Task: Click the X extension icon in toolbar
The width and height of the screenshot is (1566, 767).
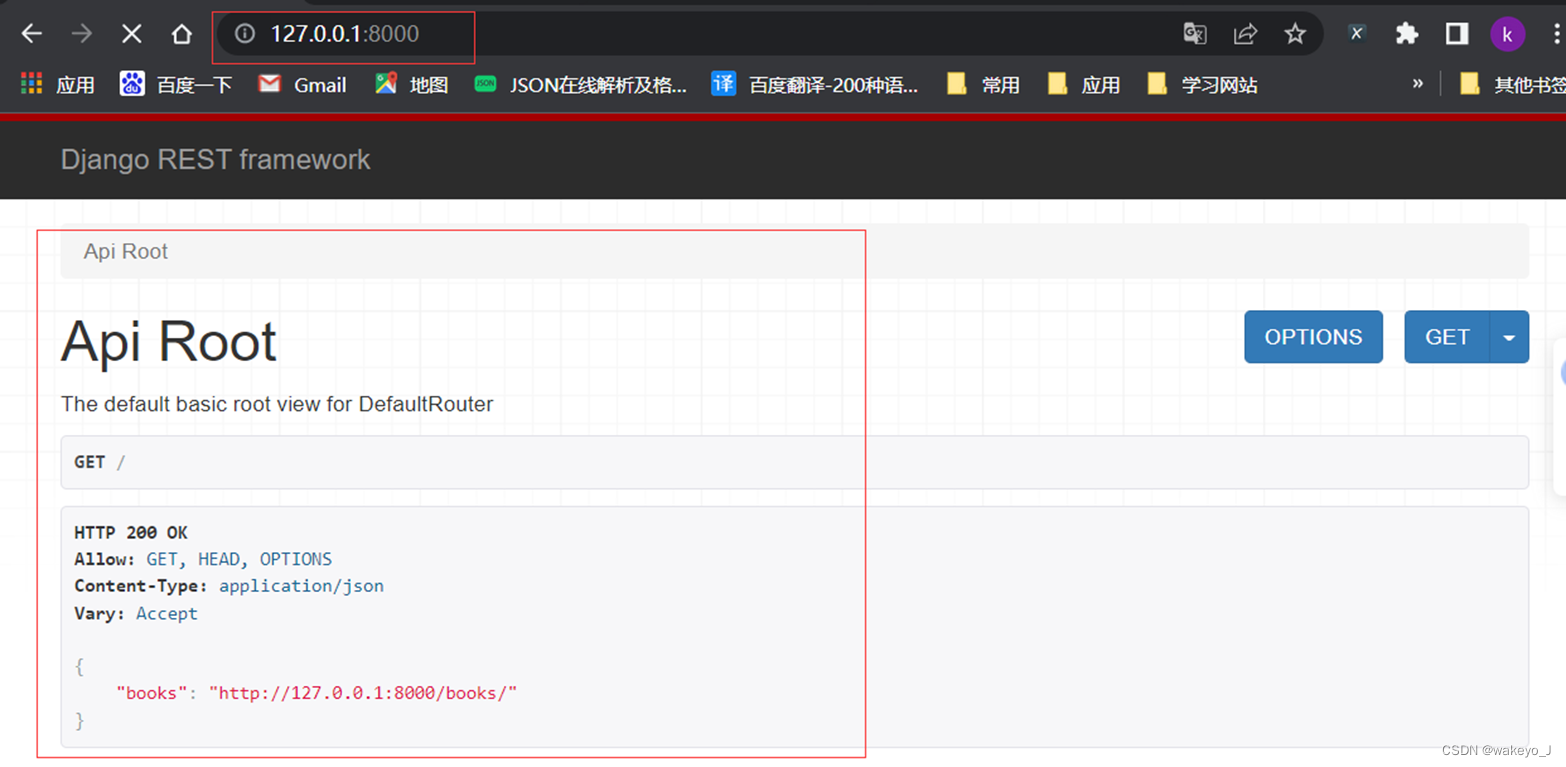Action: click(1356, 34)
